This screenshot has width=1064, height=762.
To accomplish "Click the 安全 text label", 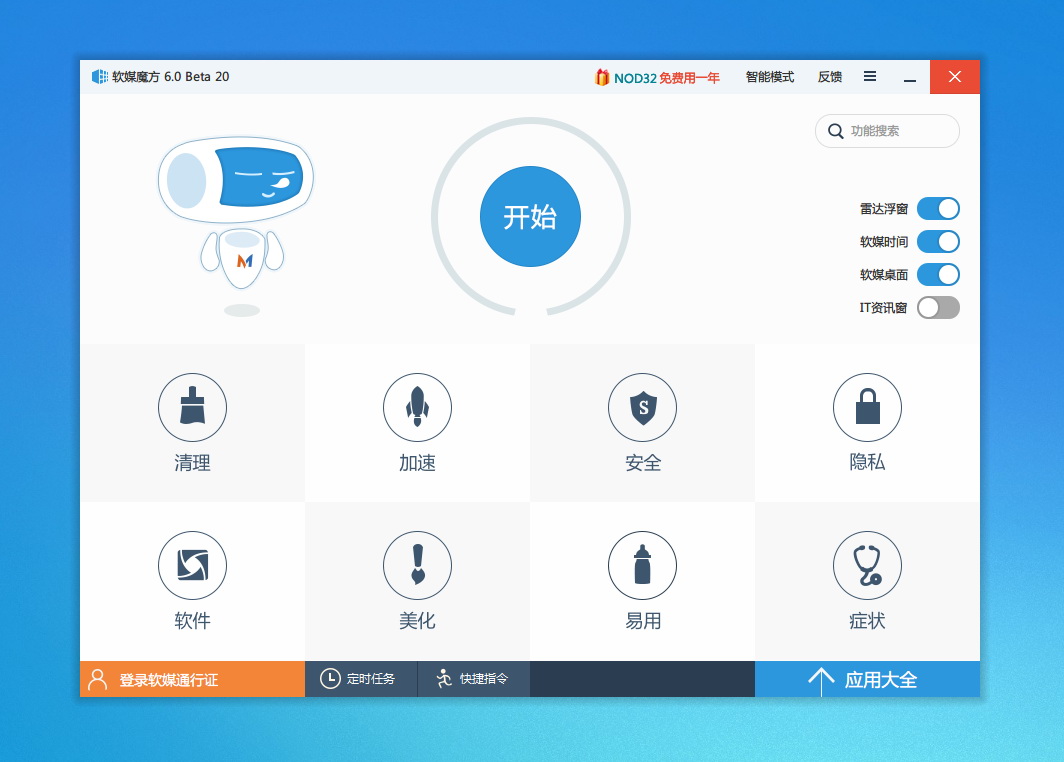I will click(x=643, y=463).
